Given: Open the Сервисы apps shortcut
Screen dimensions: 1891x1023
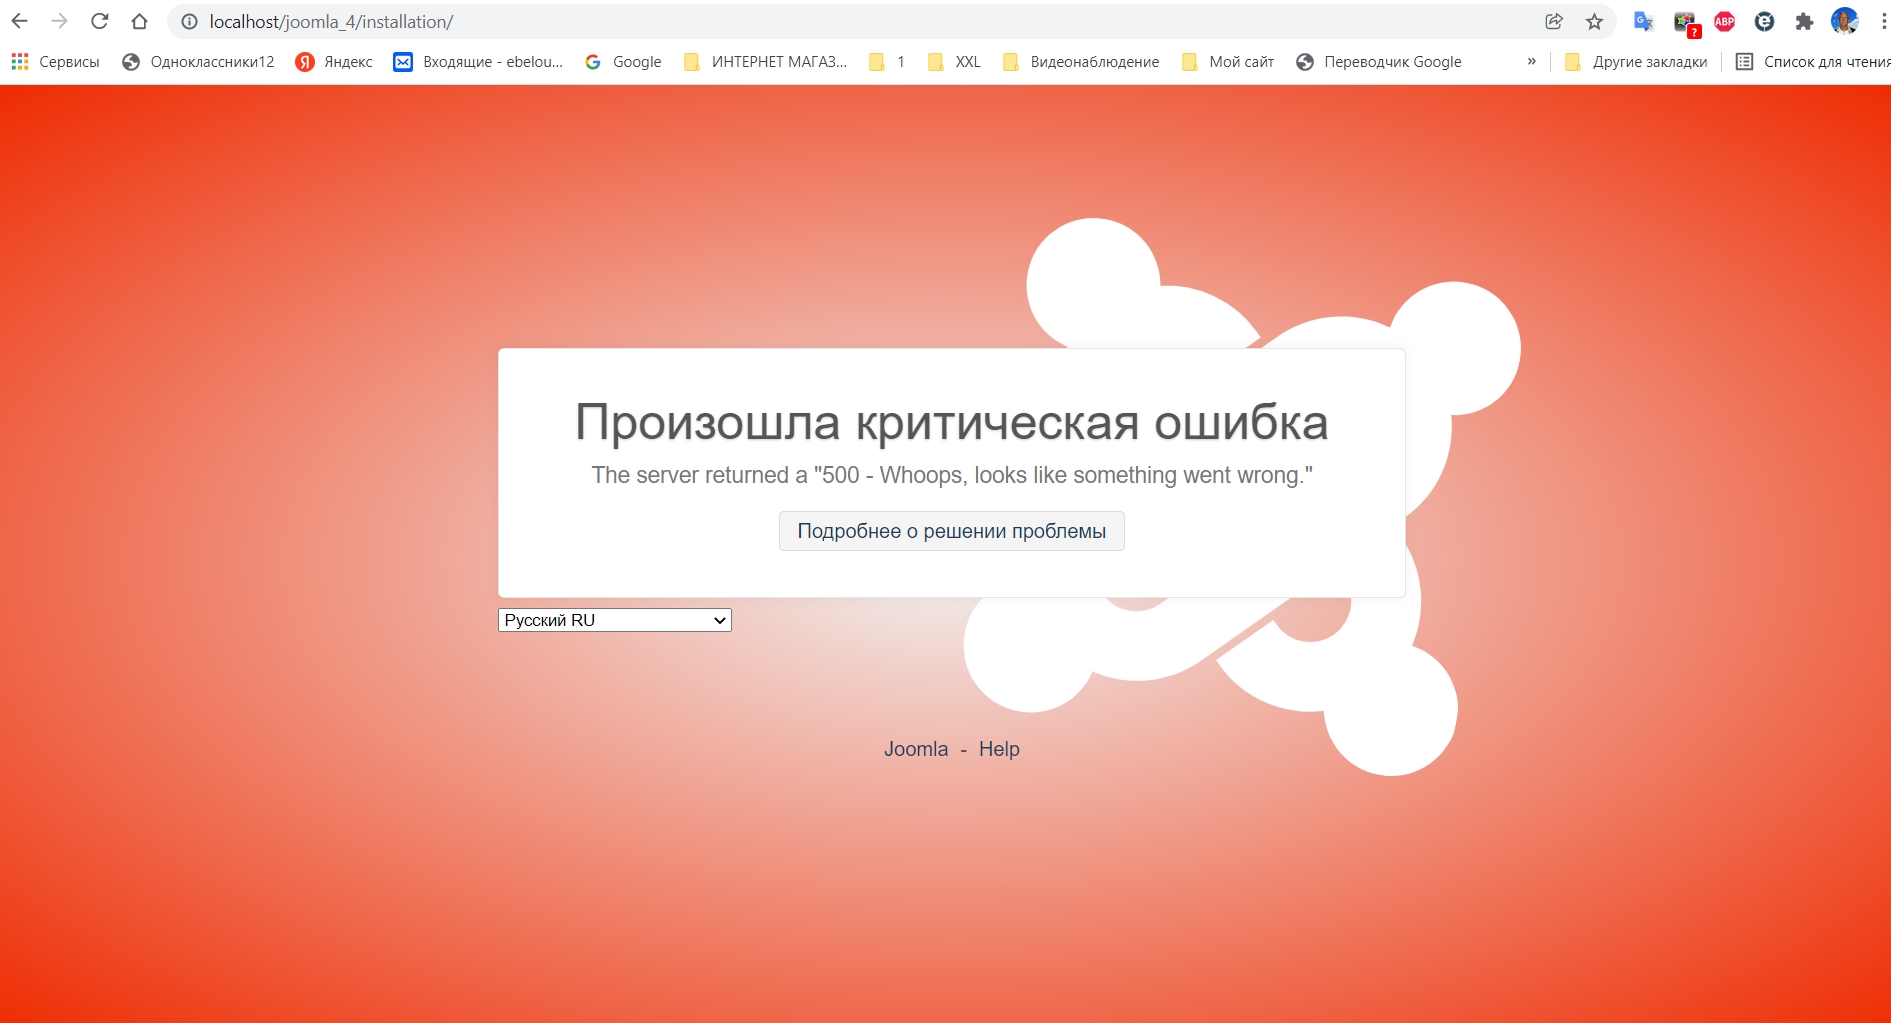Looking at the screenshot, I should point(56,62).
